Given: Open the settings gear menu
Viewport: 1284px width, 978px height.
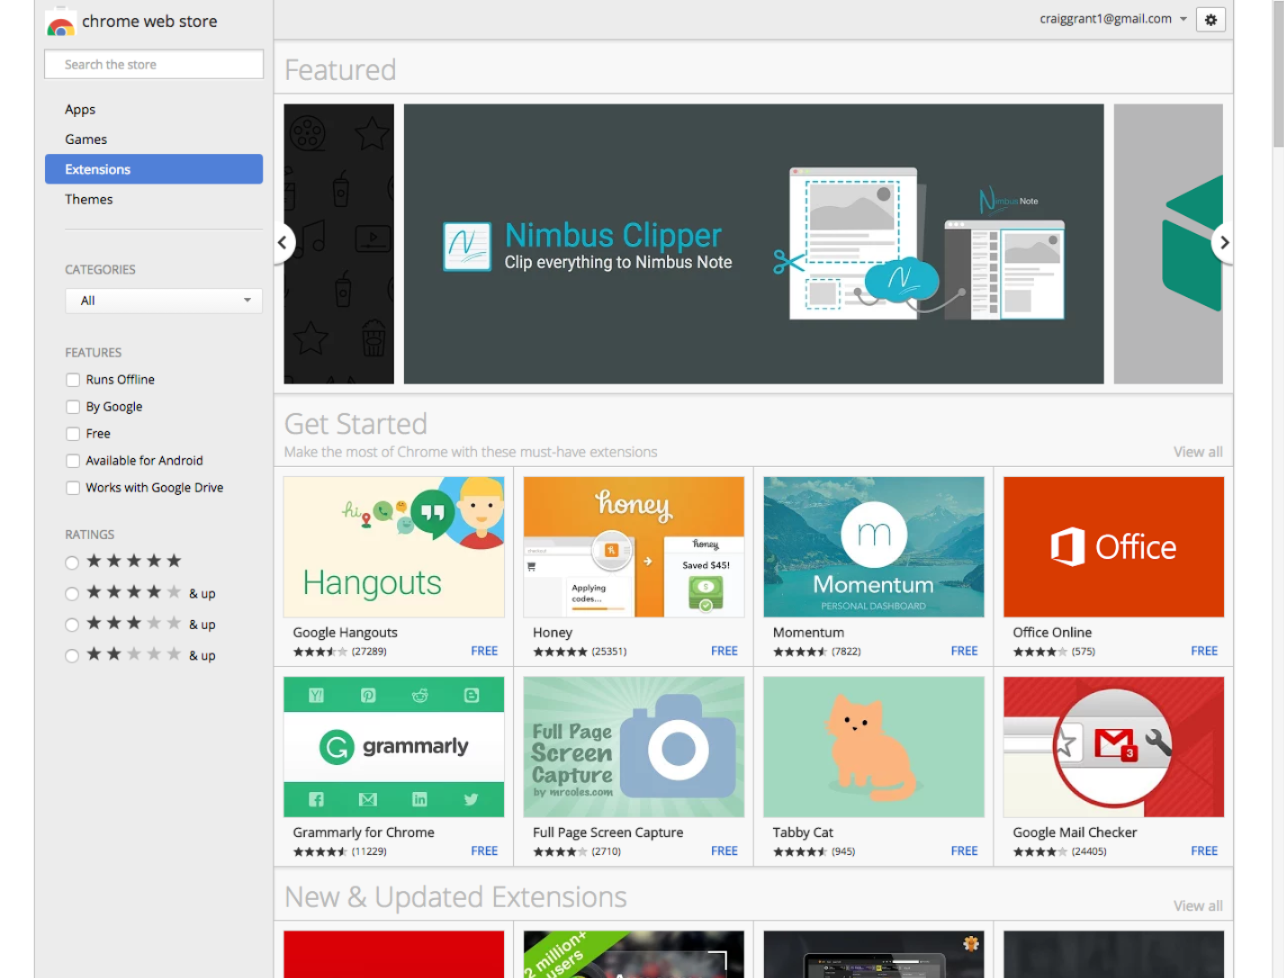Looking at the screenshot, I should (x=1210, y=19).
